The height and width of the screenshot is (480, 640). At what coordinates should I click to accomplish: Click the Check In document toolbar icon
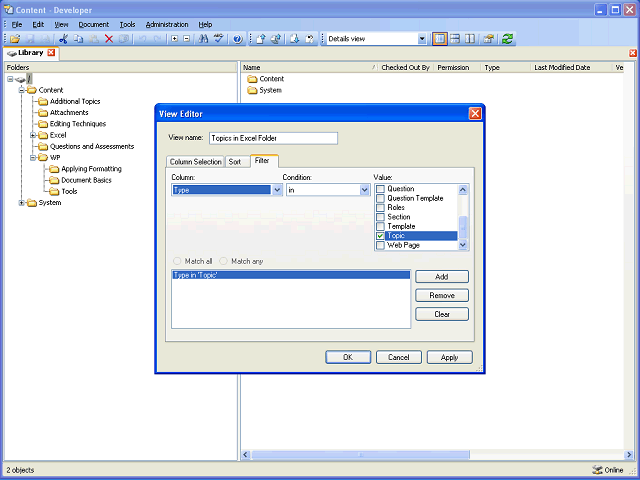click(261, 39)
